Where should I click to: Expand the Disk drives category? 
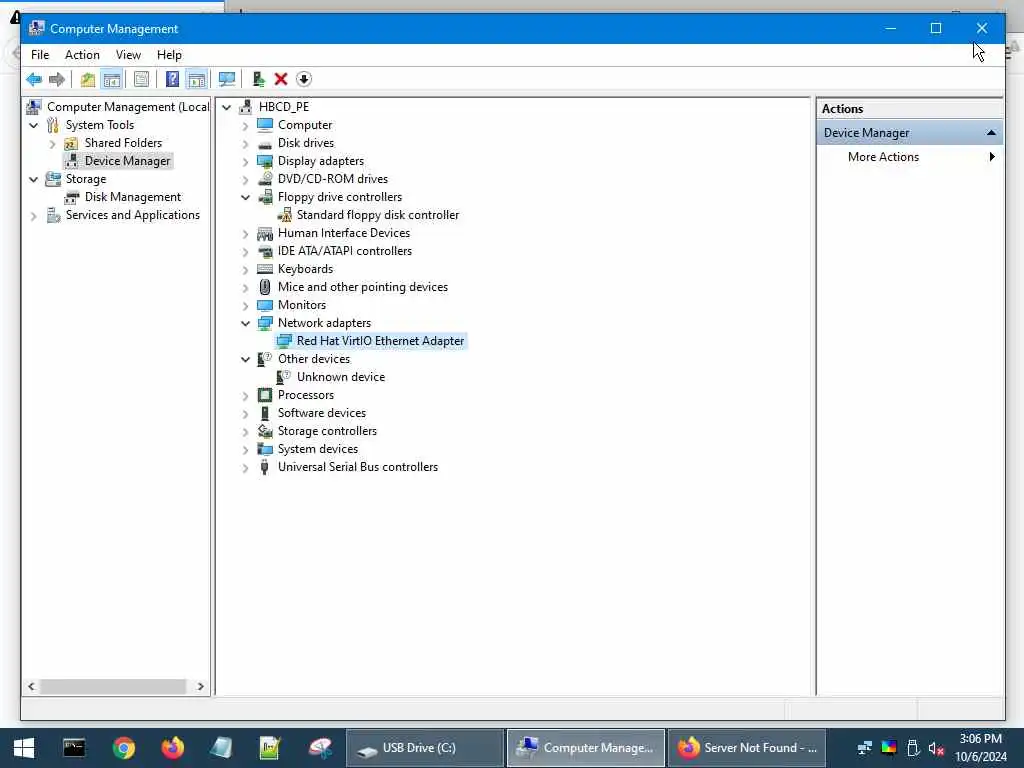point(246,144)
